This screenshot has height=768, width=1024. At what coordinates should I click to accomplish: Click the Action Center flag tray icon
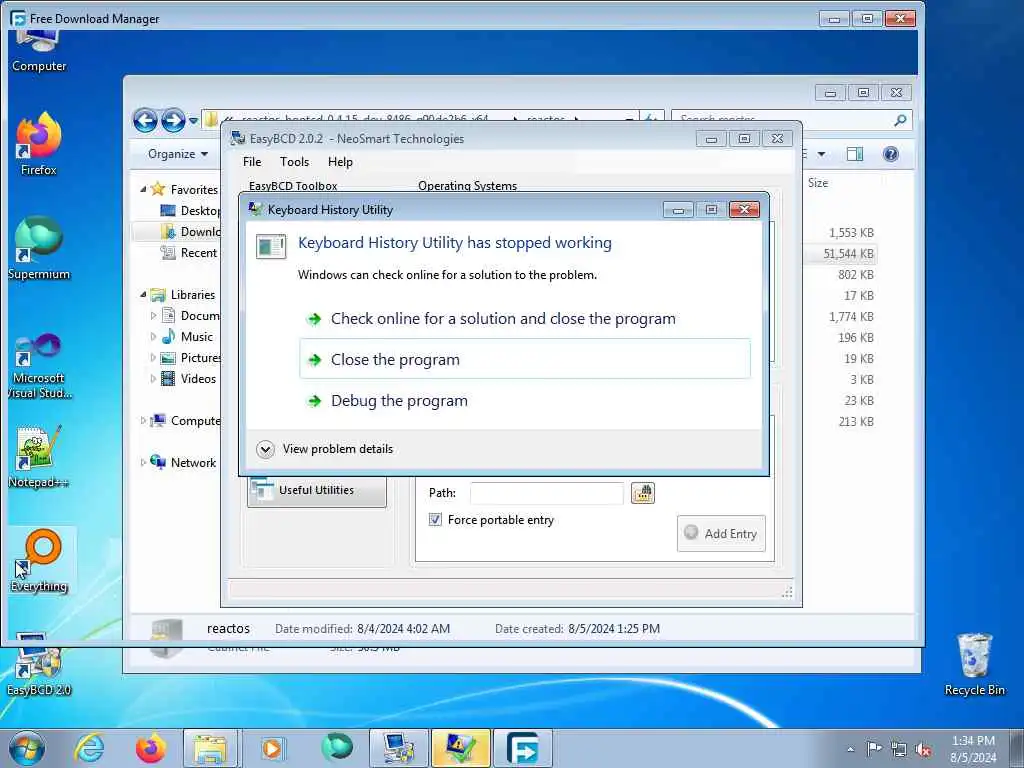tap(874, 749)
